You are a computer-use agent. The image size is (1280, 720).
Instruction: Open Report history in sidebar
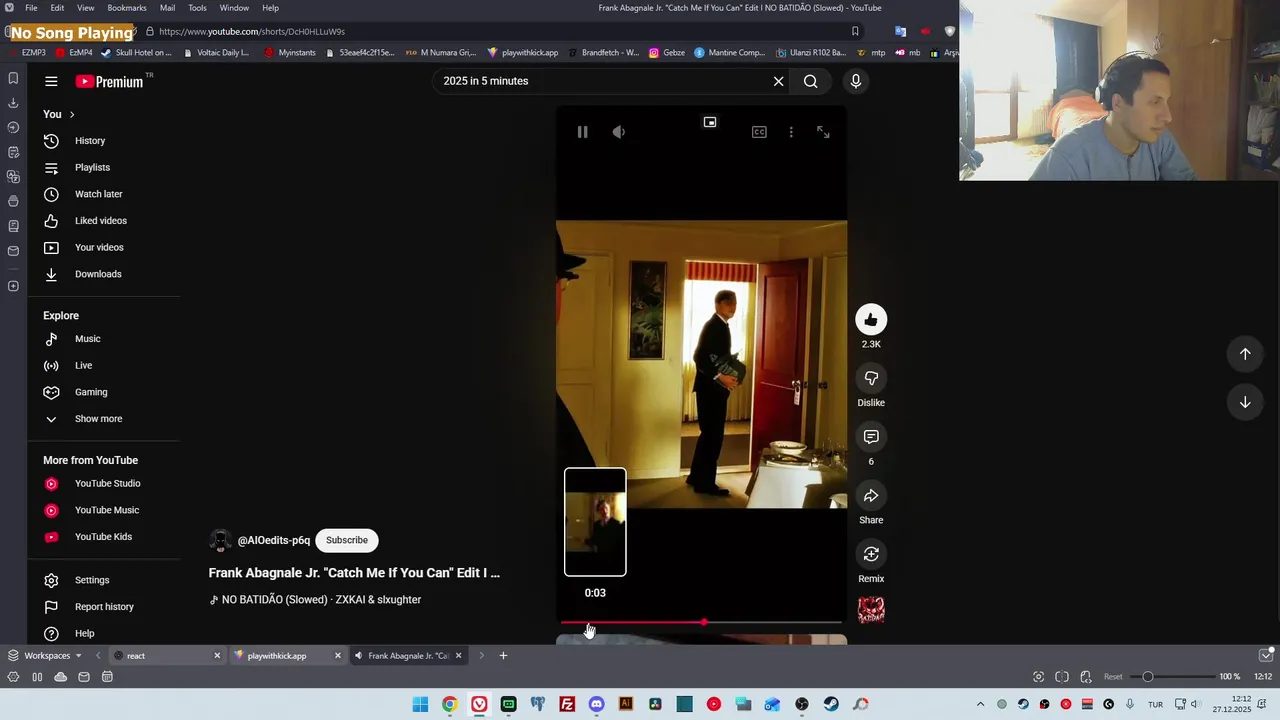coord(104,607)
